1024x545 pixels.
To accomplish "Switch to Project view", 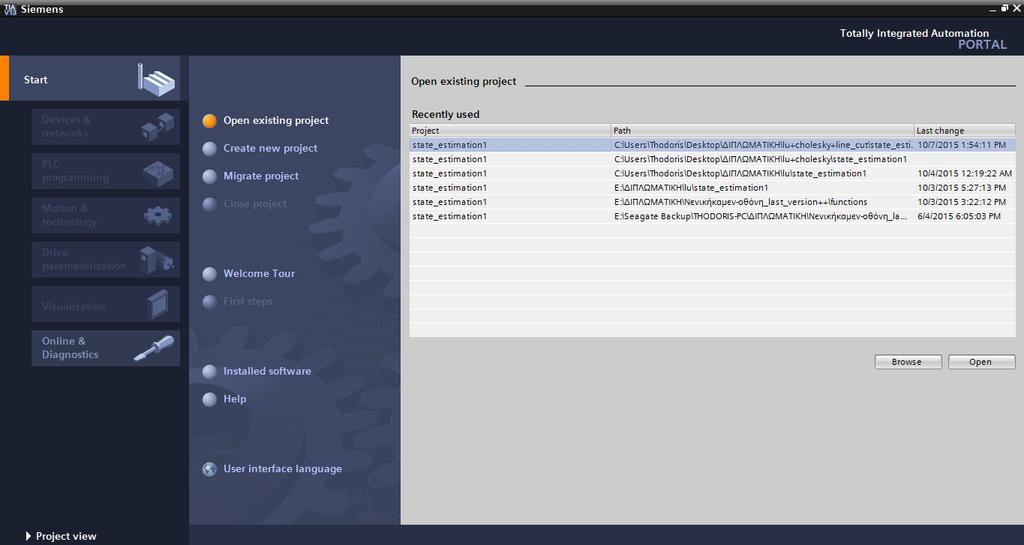I will coord(66,536).
